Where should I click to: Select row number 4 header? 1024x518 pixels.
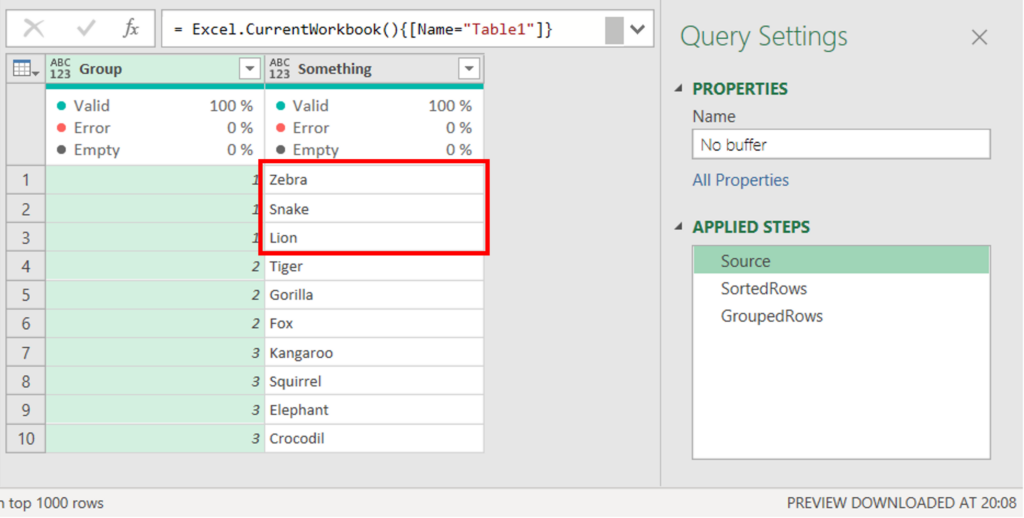tap(26, 266)
